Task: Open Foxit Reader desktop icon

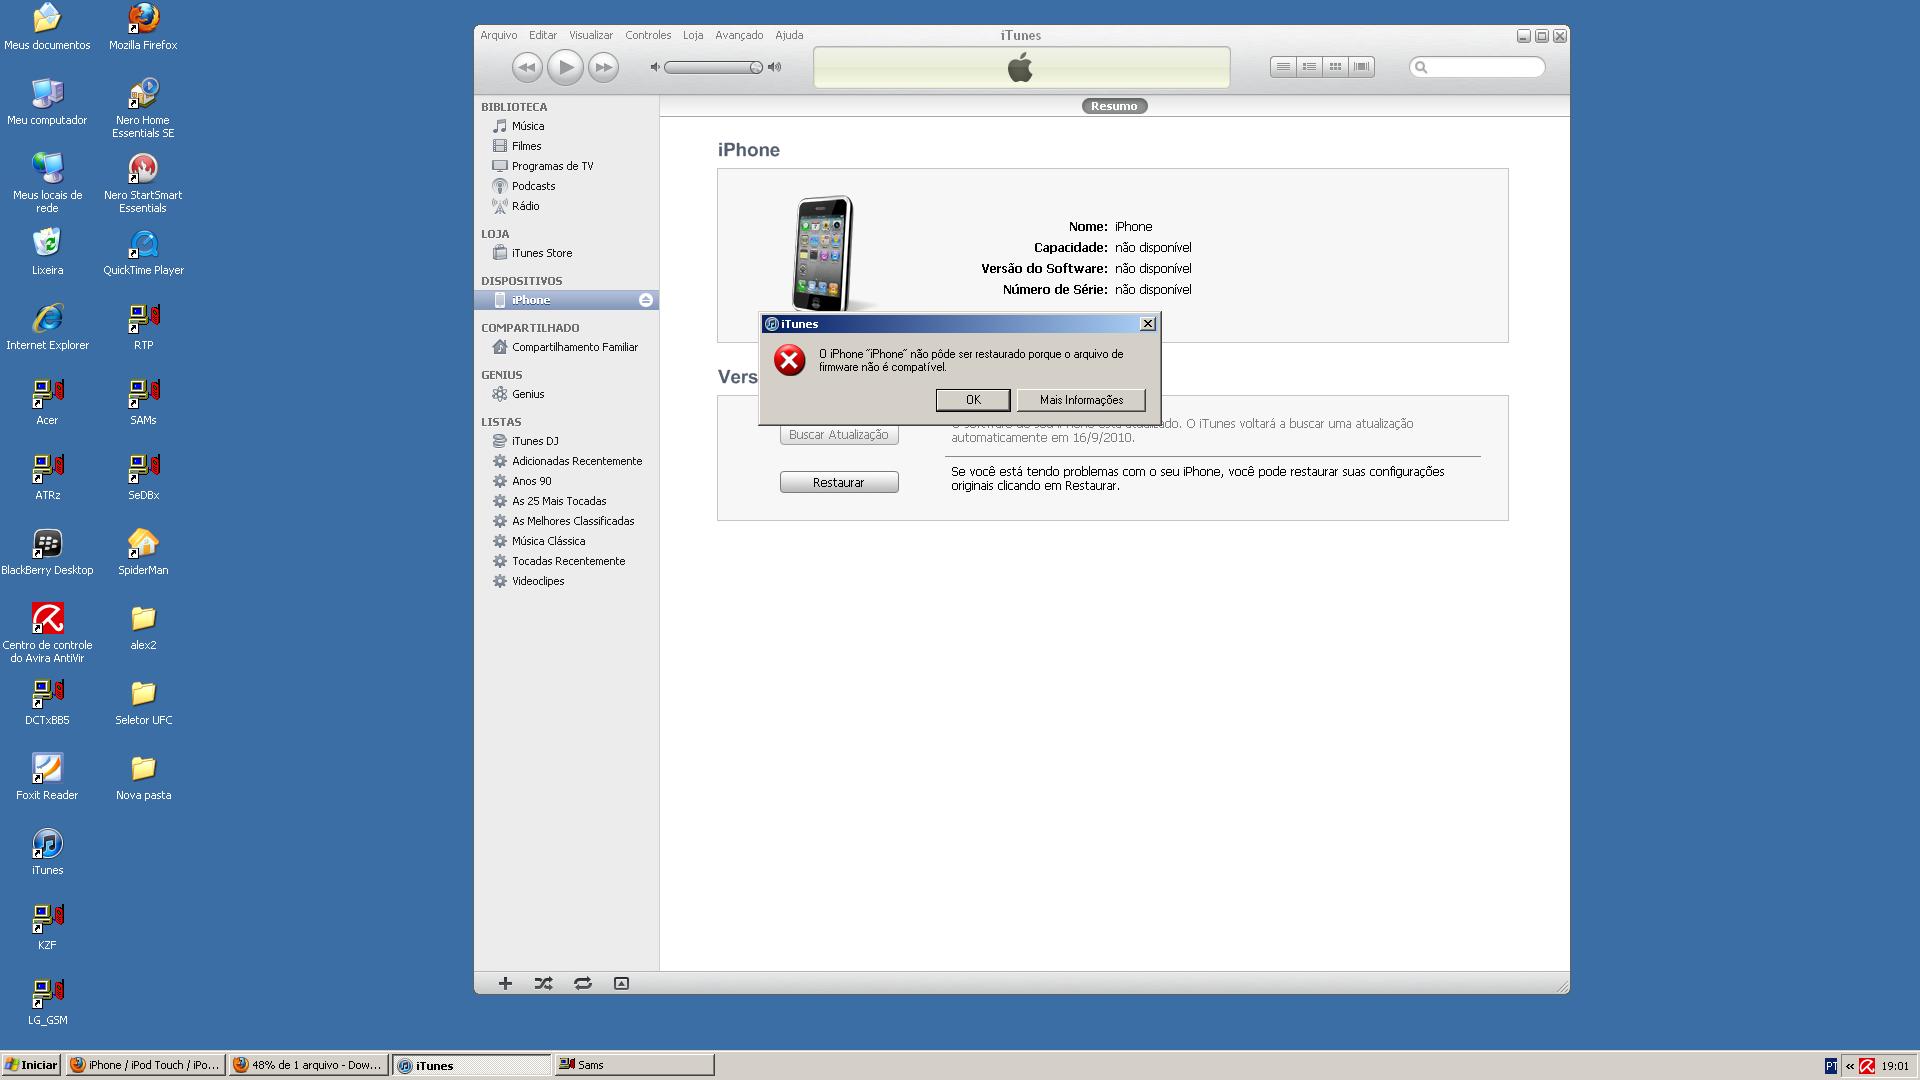Action: (47, 777)
